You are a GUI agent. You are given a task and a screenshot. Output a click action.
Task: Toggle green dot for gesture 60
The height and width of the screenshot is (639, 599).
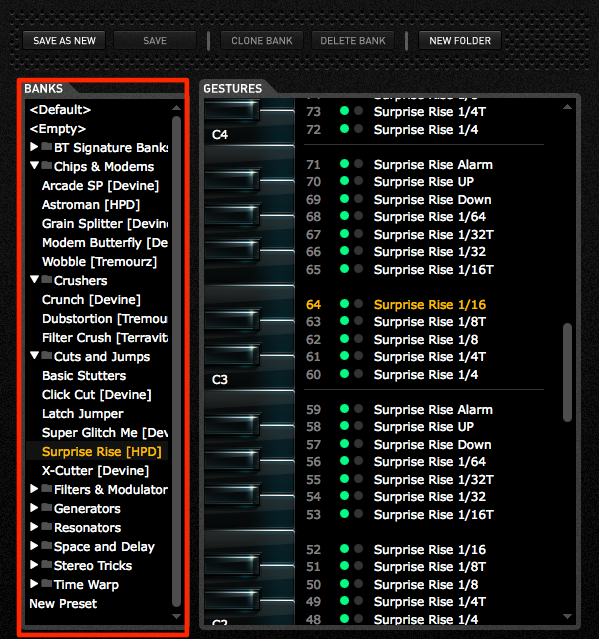pyautogui.click(x=344, y=374)
